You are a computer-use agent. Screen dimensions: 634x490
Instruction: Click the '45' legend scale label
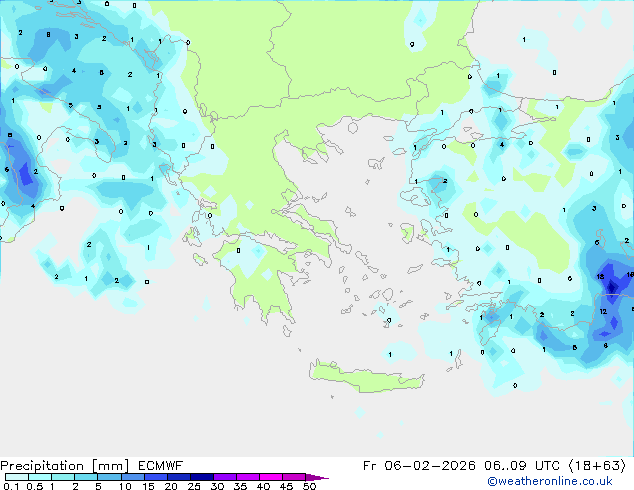[x=286, y=486]
